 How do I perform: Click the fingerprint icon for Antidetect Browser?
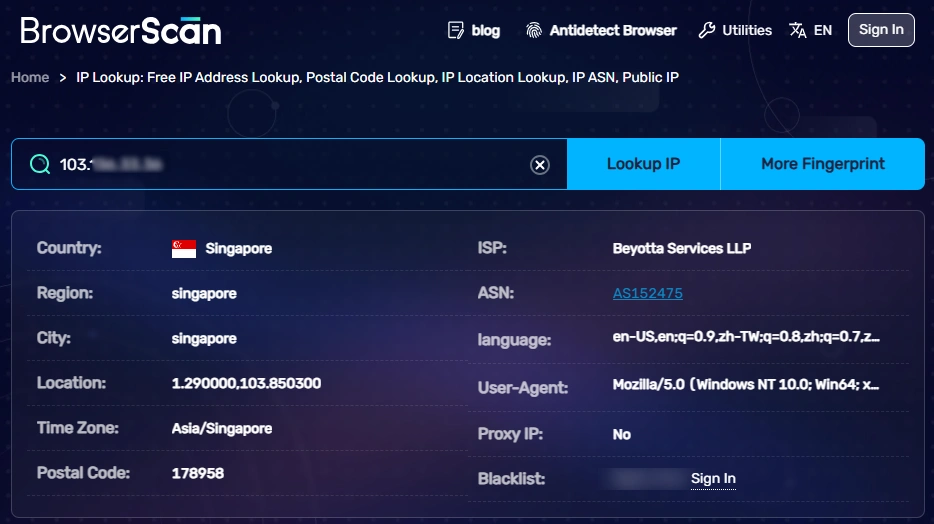click(x=534, y=30)
